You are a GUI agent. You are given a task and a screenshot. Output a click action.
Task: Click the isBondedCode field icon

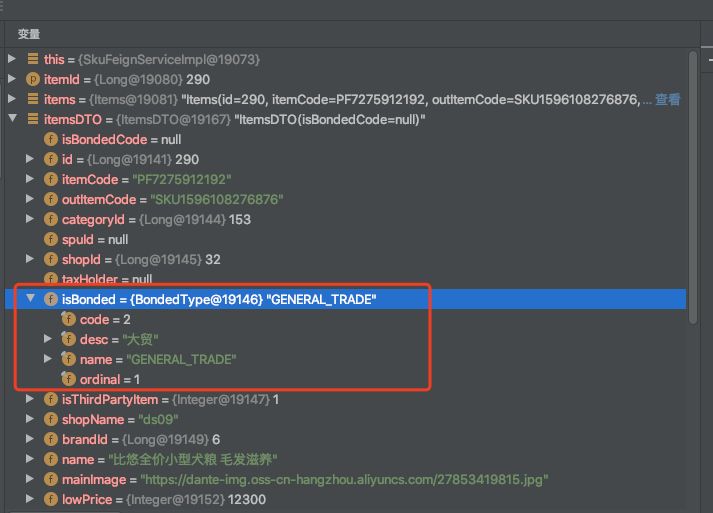coord(51,139)
